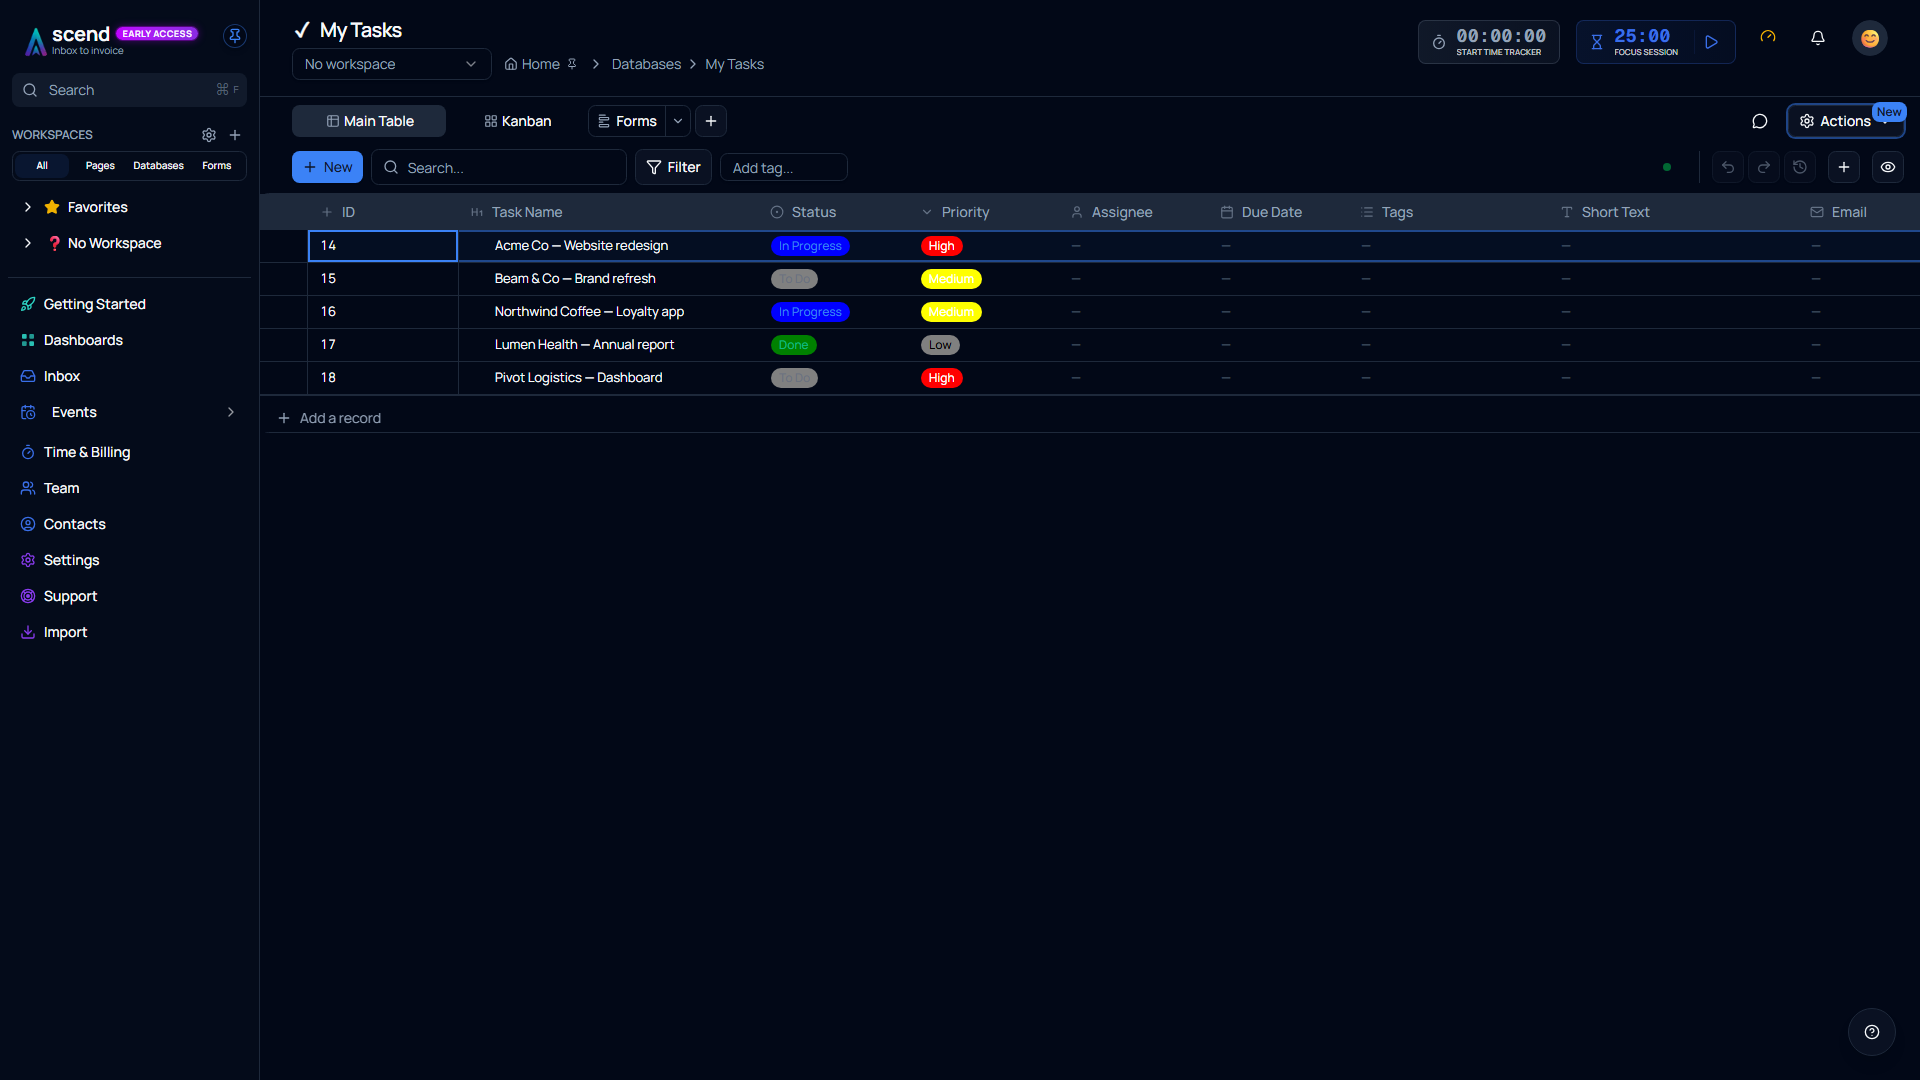Open Team page
This screenshot has width=1920, height=1080.
pos(61,488)
